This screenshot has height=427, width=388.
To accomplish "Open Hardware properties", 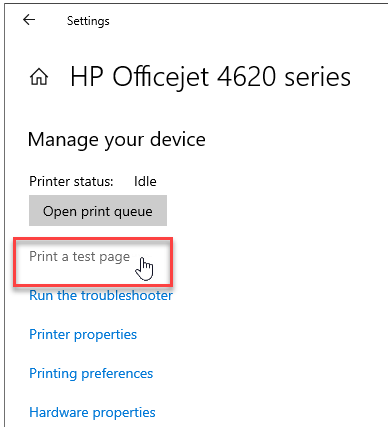I will point(92,413).
